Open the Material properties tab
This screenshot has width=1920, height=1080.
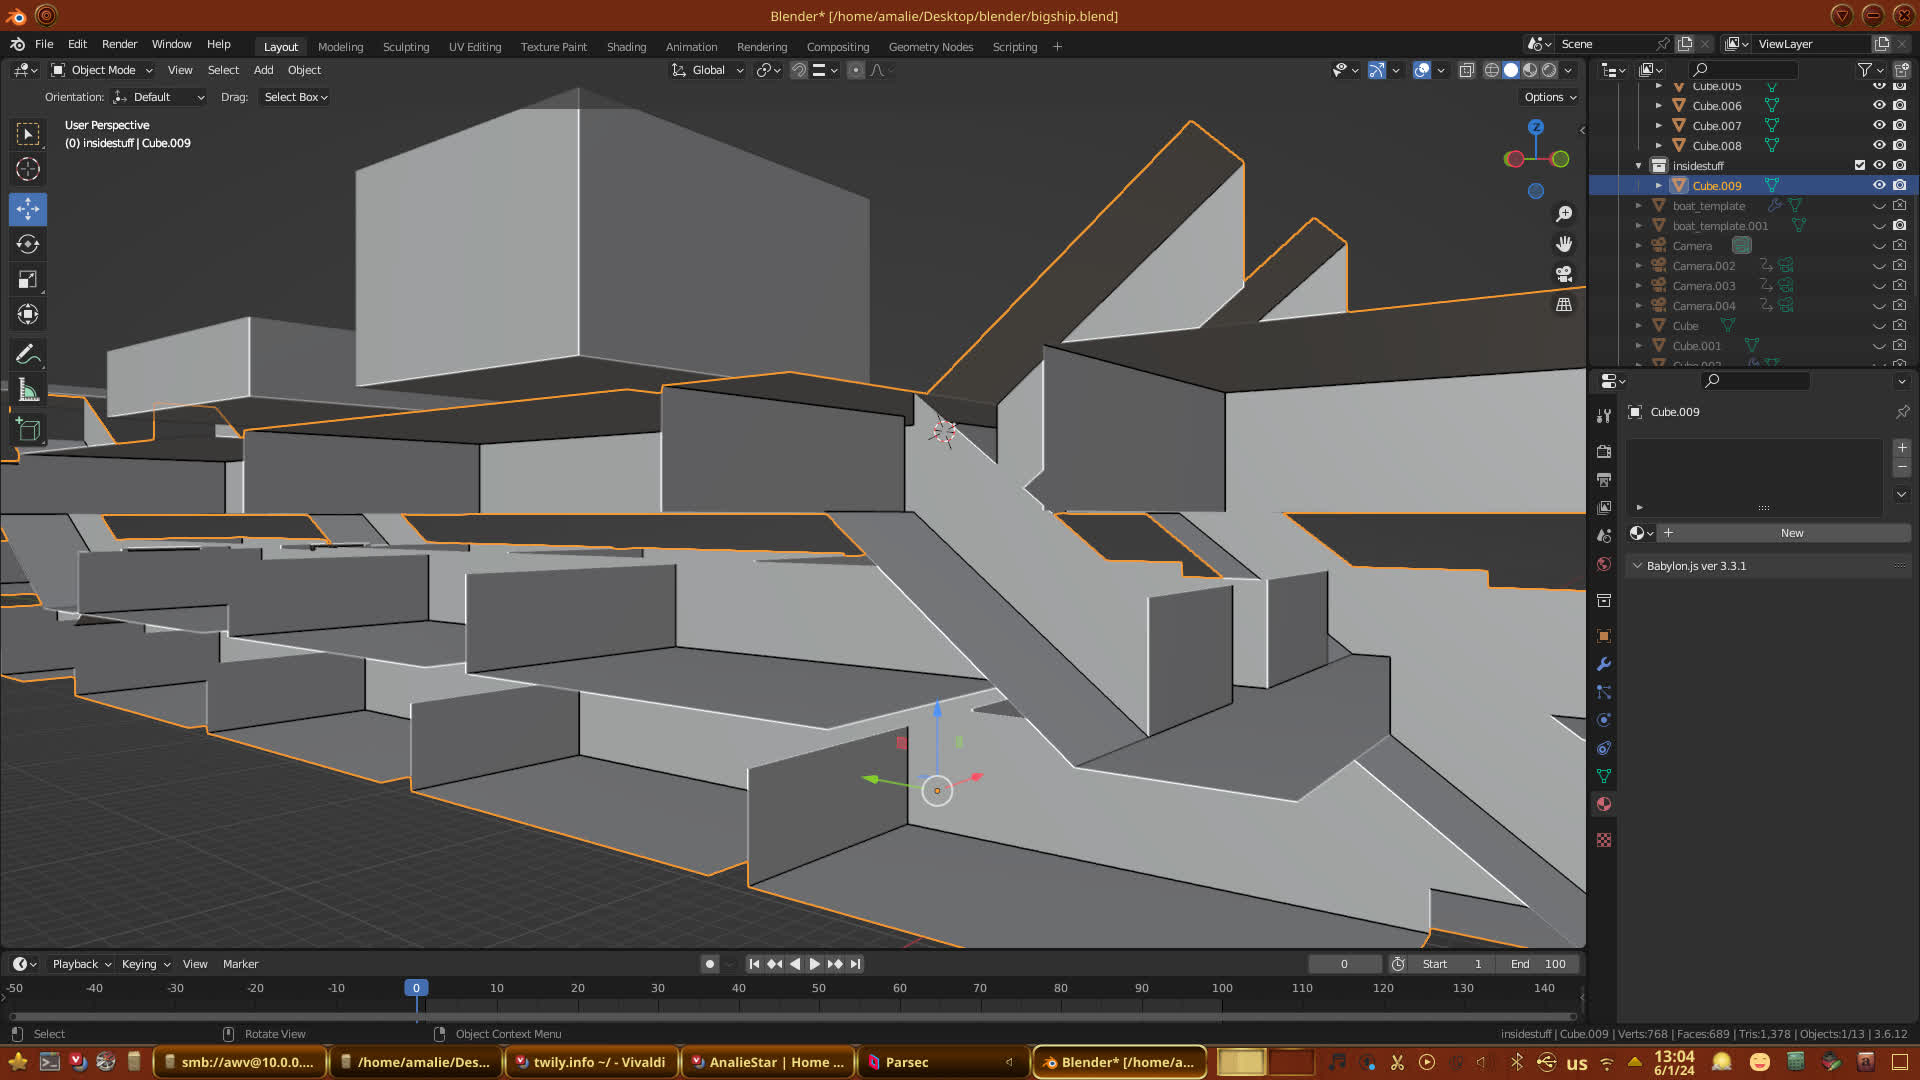(x=1604, y=804)
